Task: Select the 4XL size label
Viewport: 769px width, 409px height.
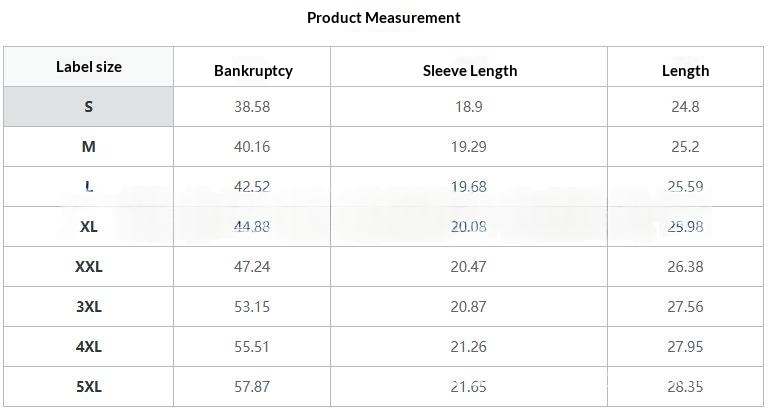Action: [x=89, y=347]
